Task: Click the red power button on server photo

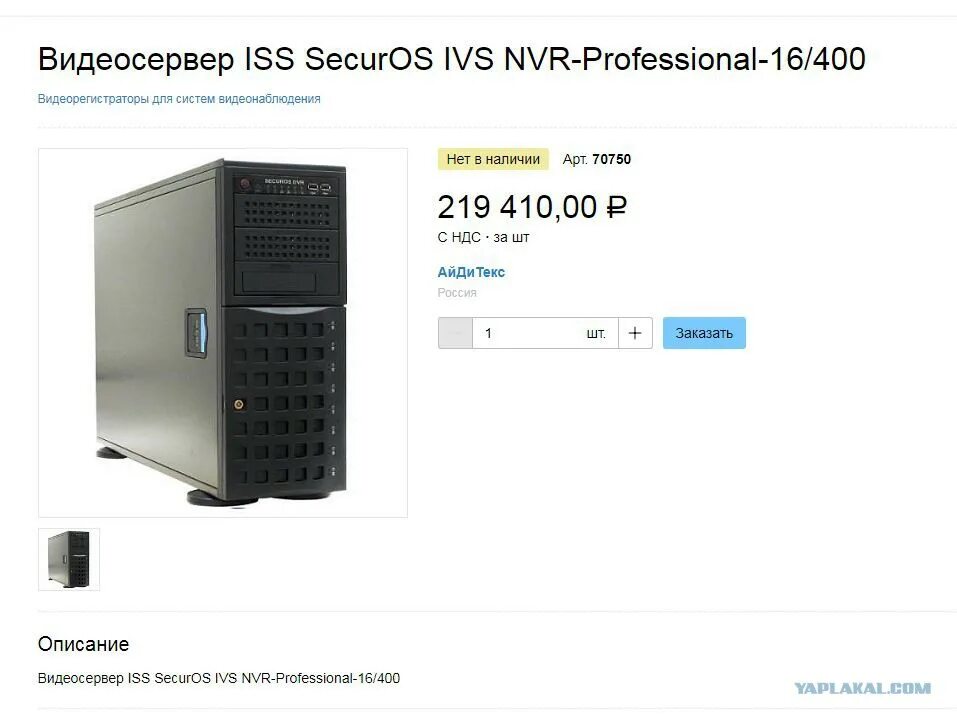Action: (x=245, y=184)
